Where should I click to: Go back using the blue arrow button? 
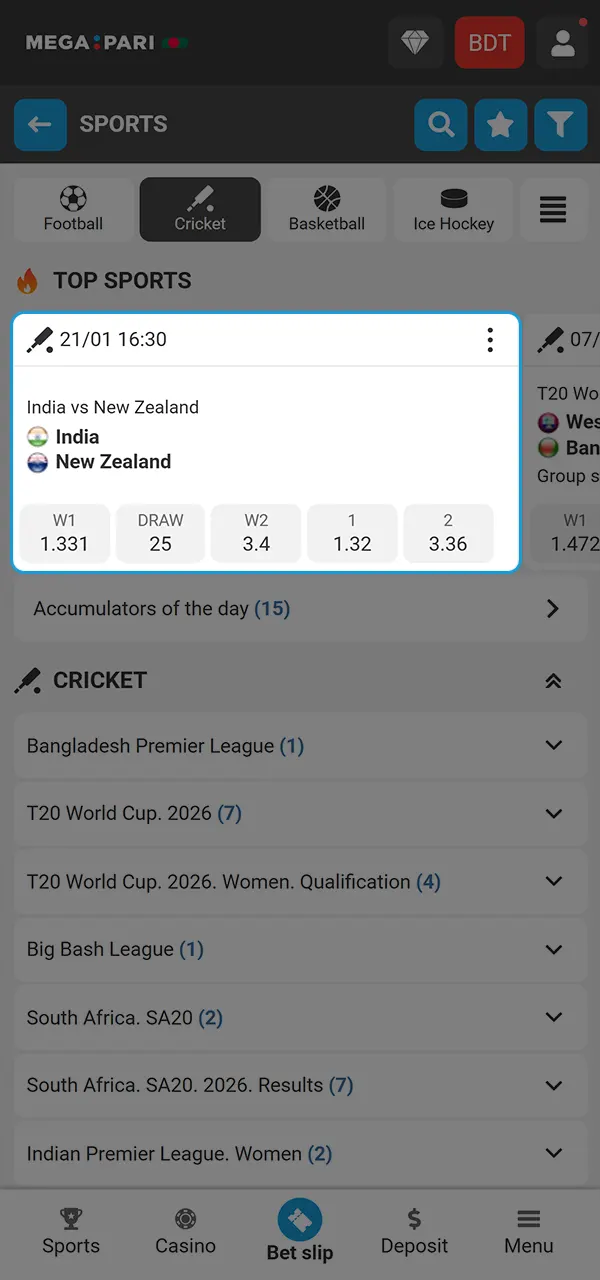[x=40, y=125]
